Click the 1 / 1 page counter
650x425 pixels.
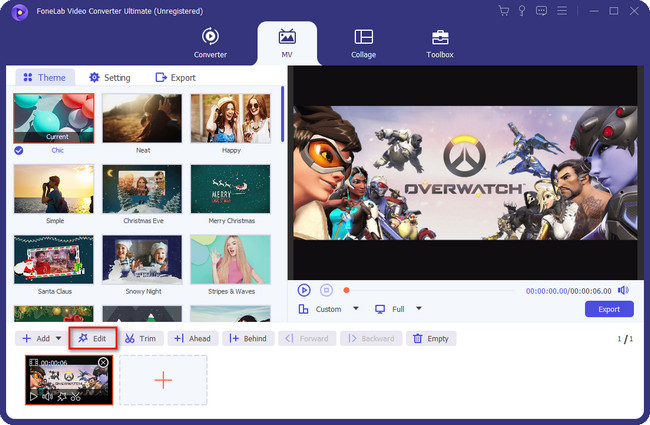click(625, 339)
